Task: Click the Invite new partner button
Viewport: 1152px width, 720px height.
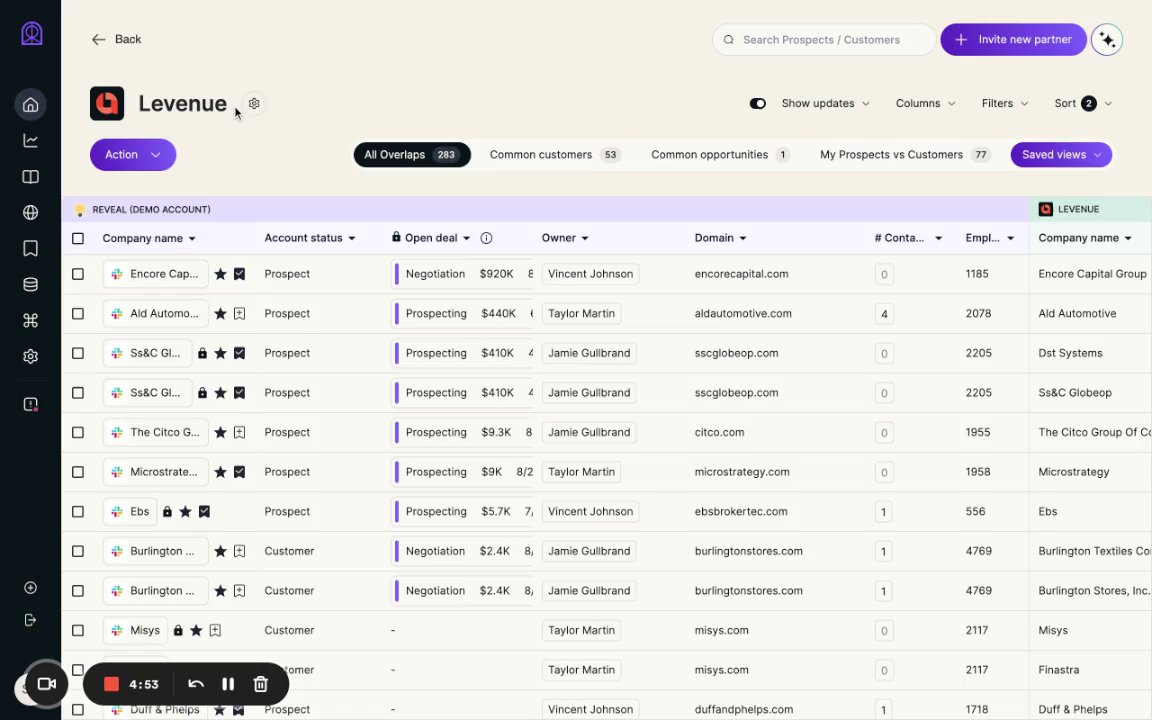Action: pos(1013,40)
